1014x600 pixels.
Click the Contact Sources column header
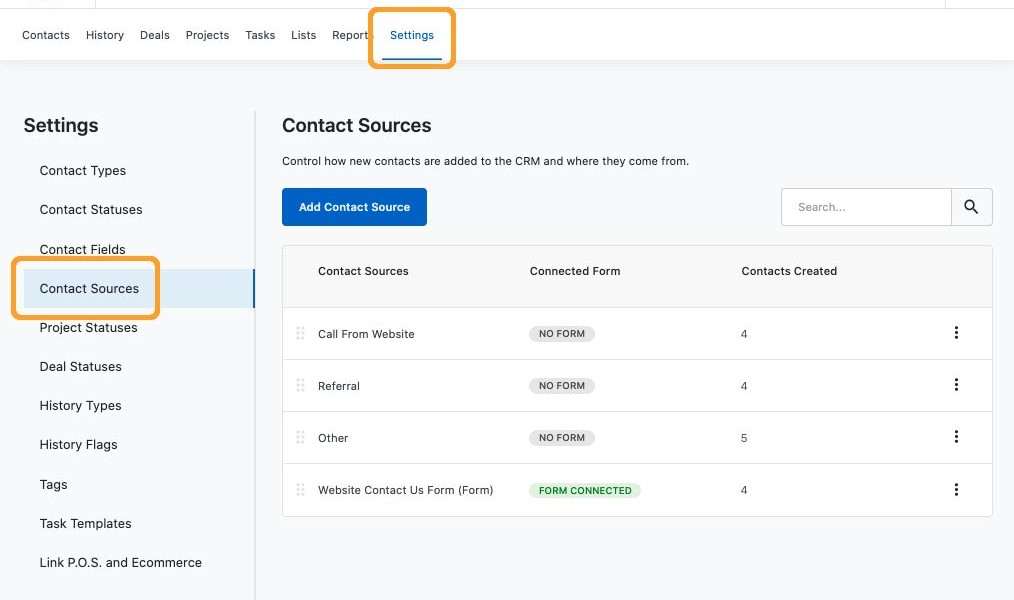(363, 271)
